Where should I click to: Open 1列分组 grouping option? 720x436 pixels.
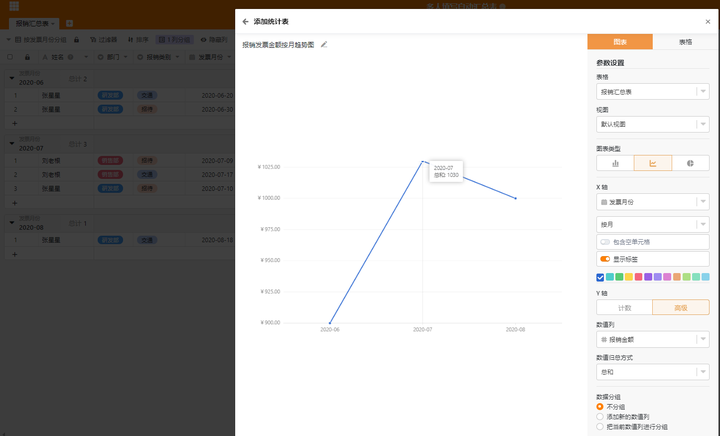(x=174, y=40)
